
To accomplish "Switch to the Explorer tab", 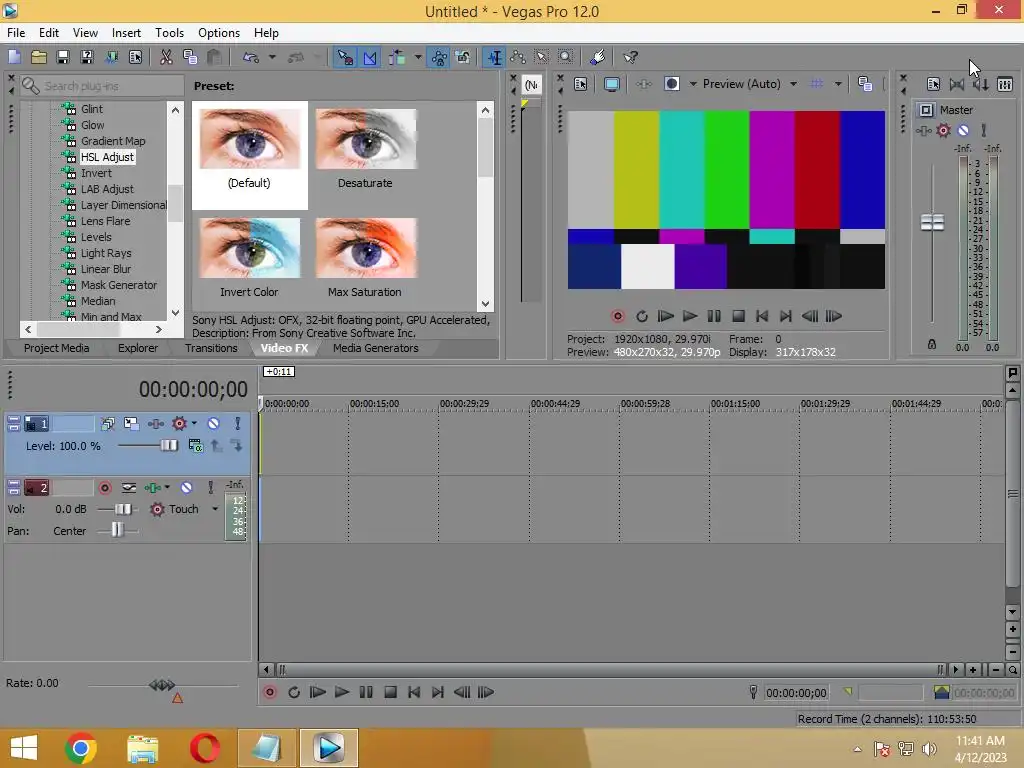I will point(138,348).
